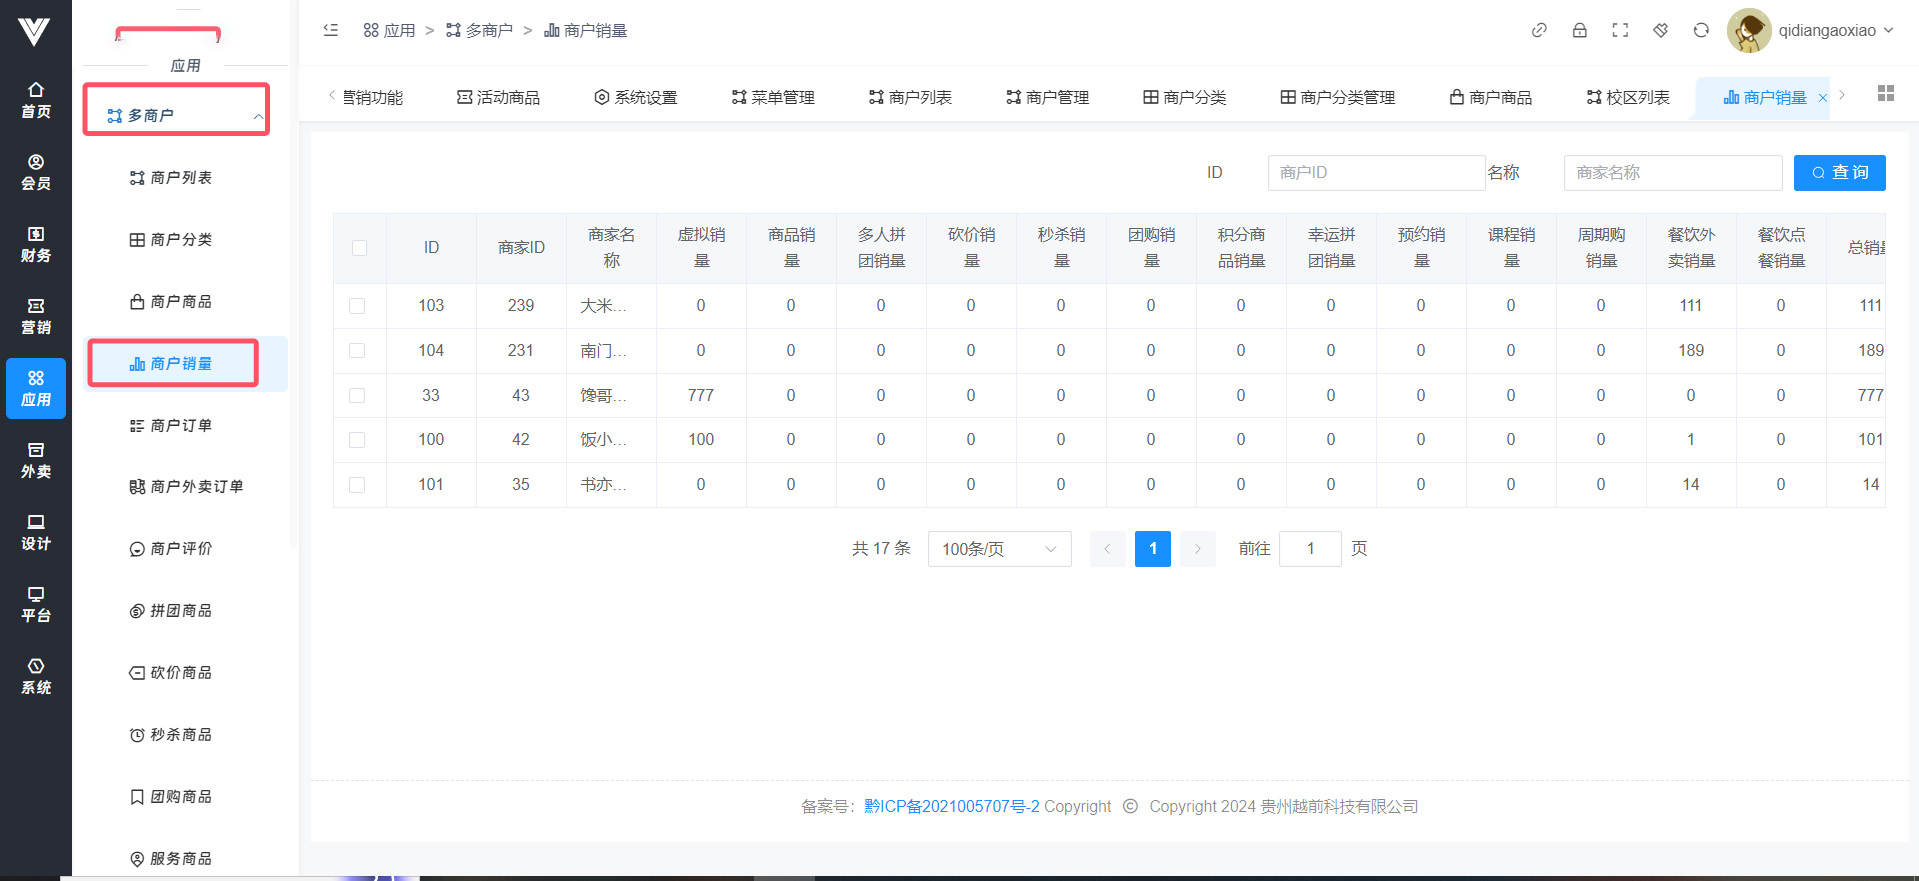Click the collapse sidebar menu icon
The width and height of the screenshot is (1919, 881).
click(x=331, y=30)
